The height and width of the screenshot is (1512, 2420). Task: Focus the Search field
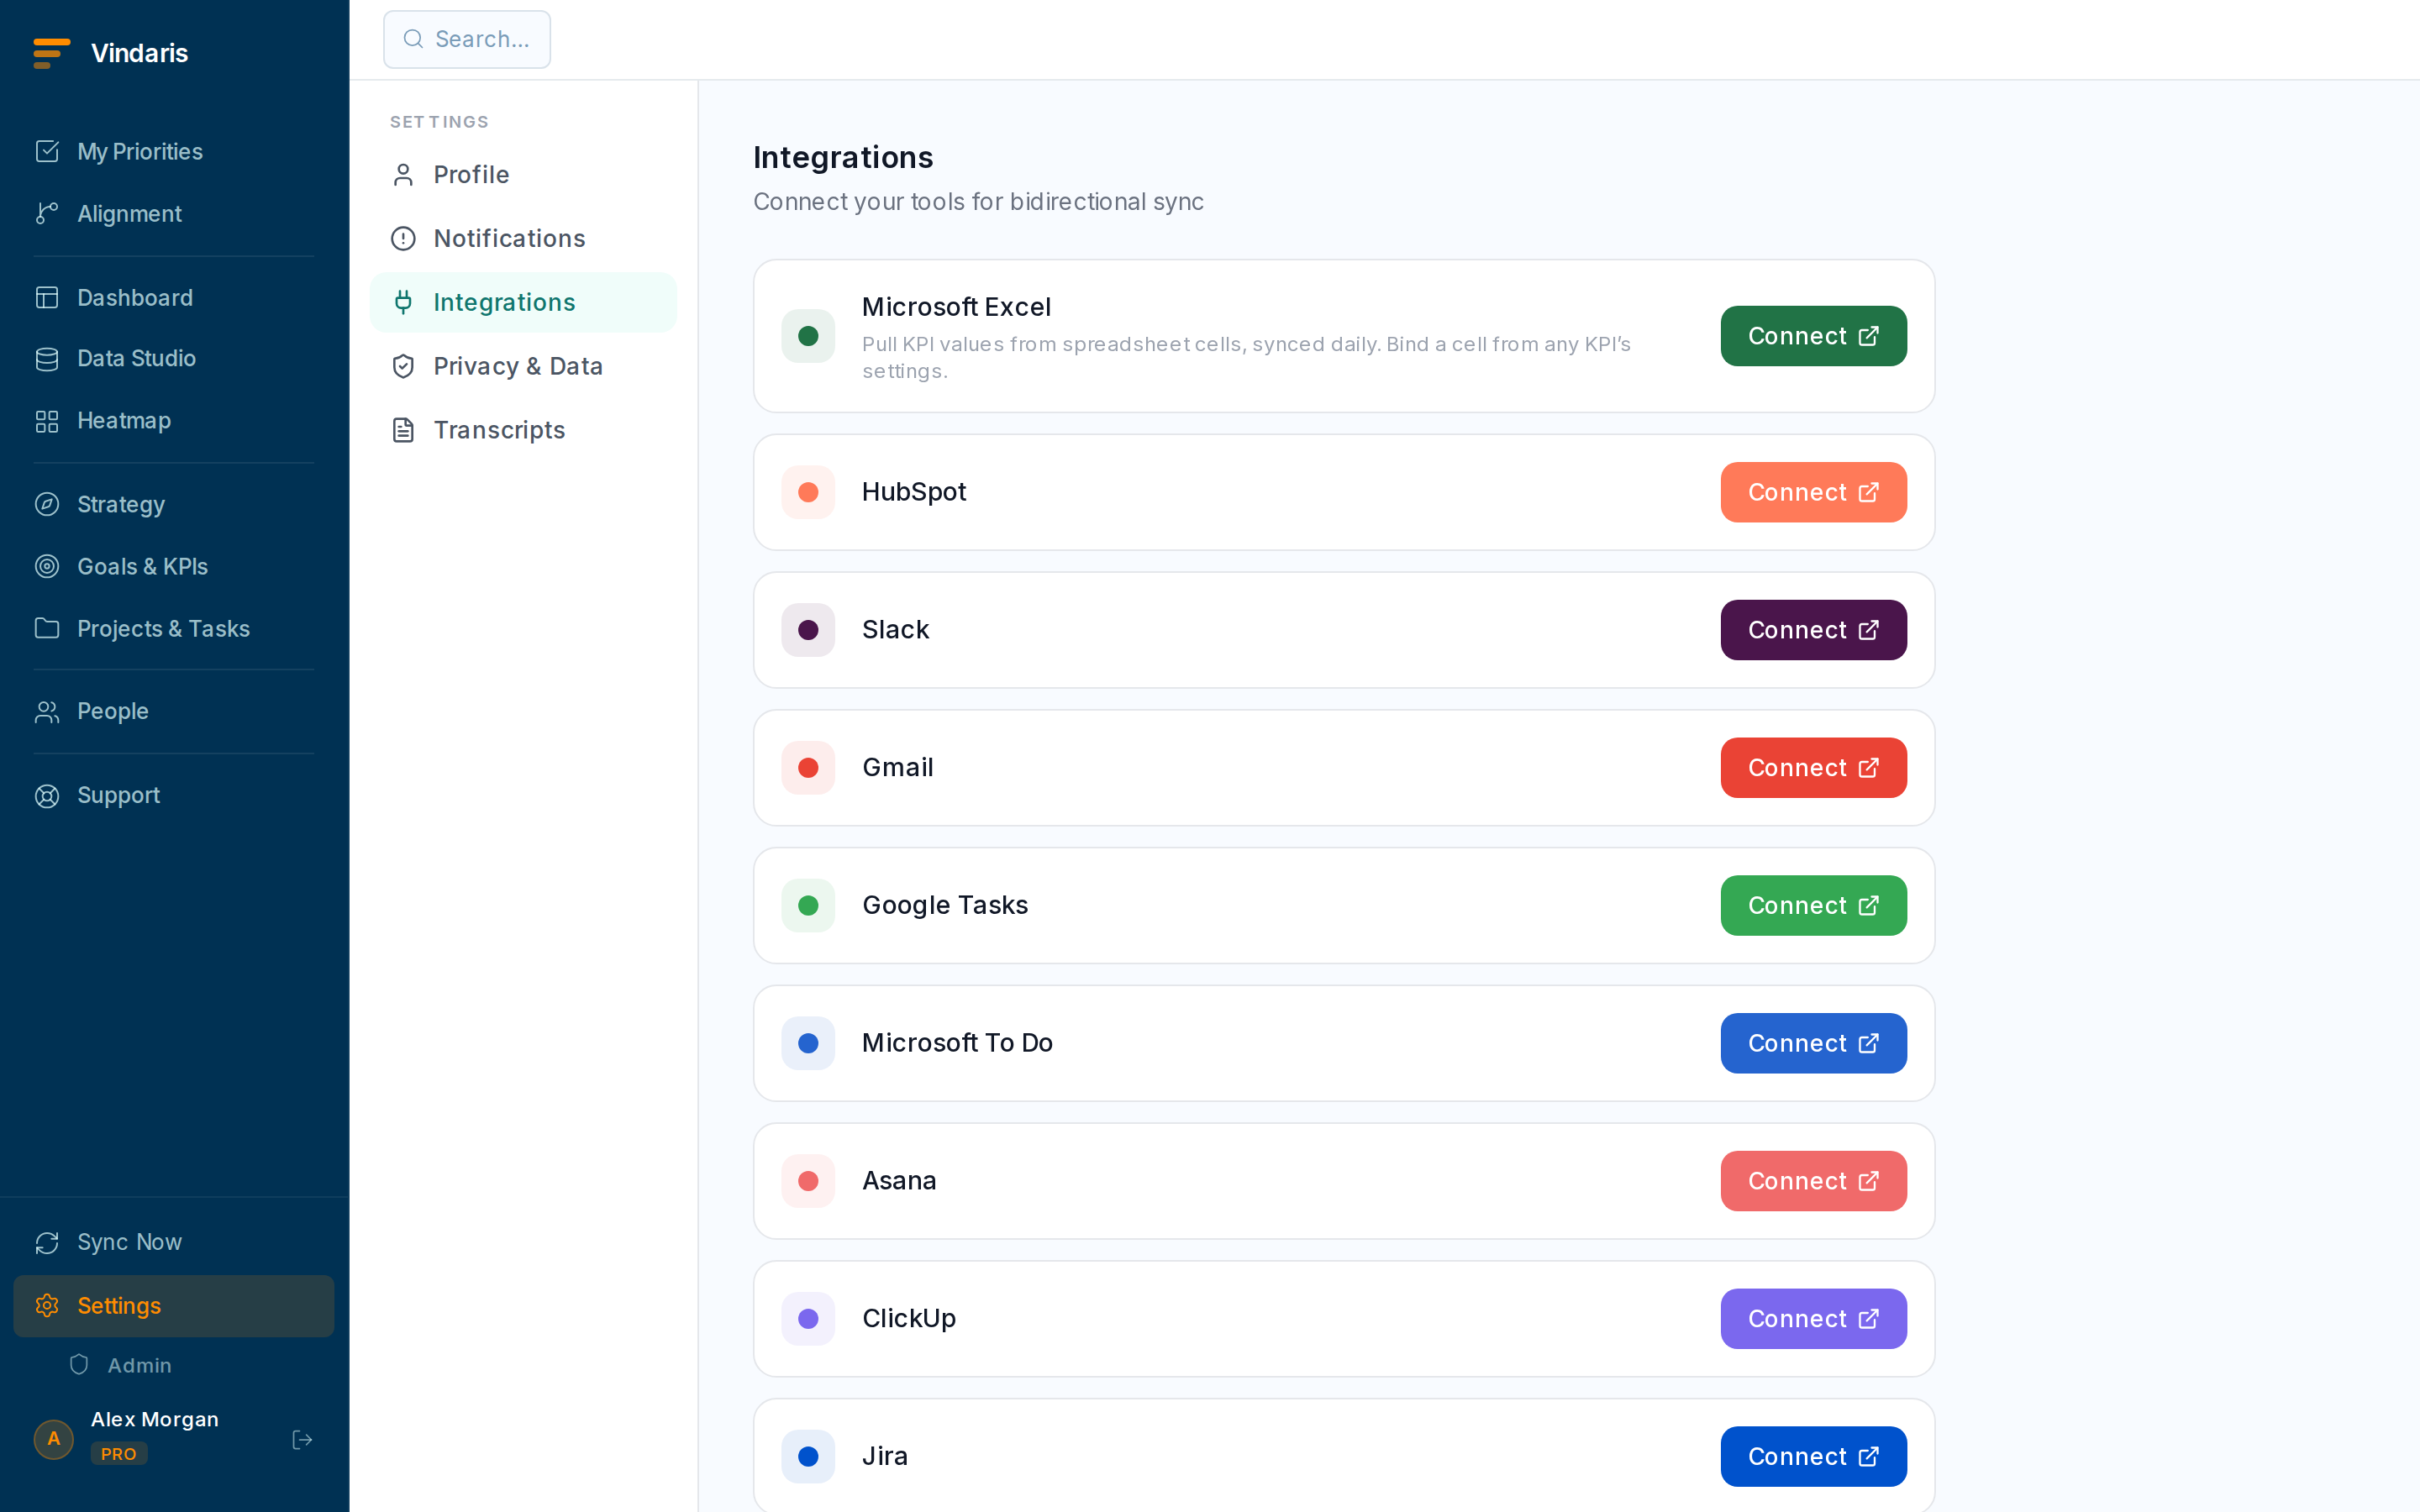[467, 39]
